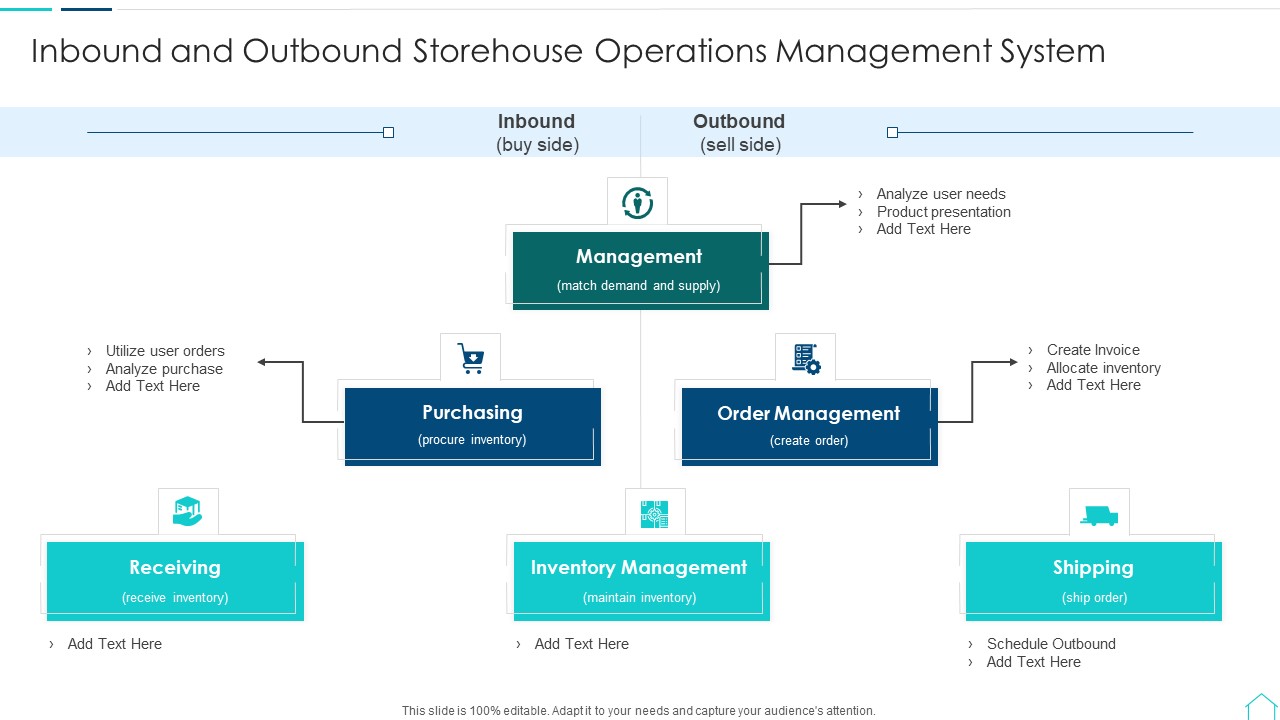Click the Shipping truck icon
This screenshot has width=1280, height=720.
click(1099, 515)
